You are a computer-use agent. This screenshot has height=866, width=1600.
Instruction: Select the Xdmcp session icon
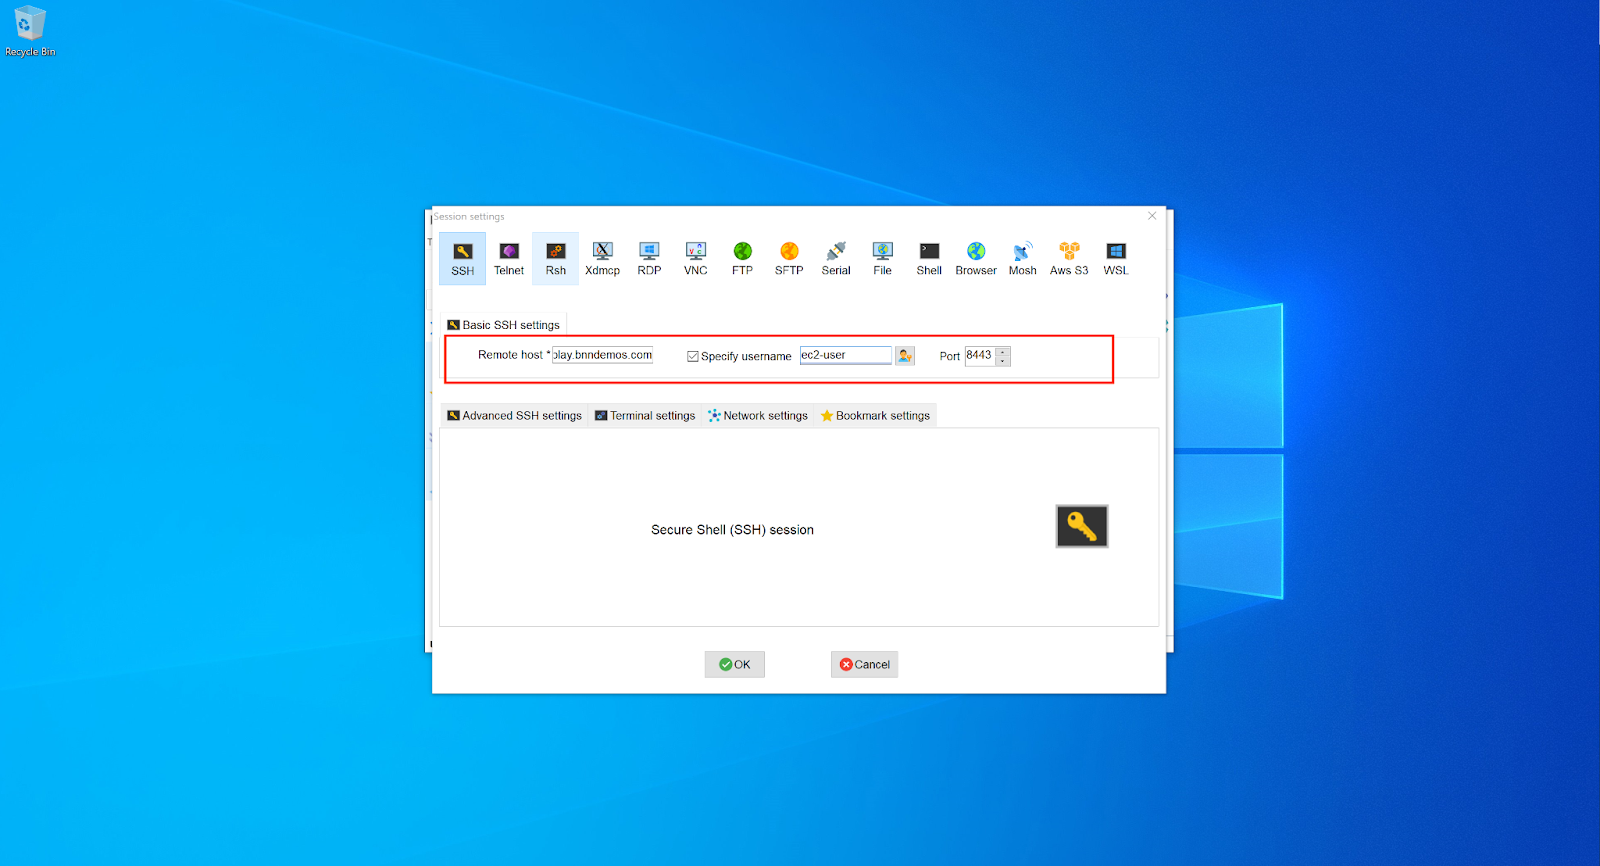point(602,259)
